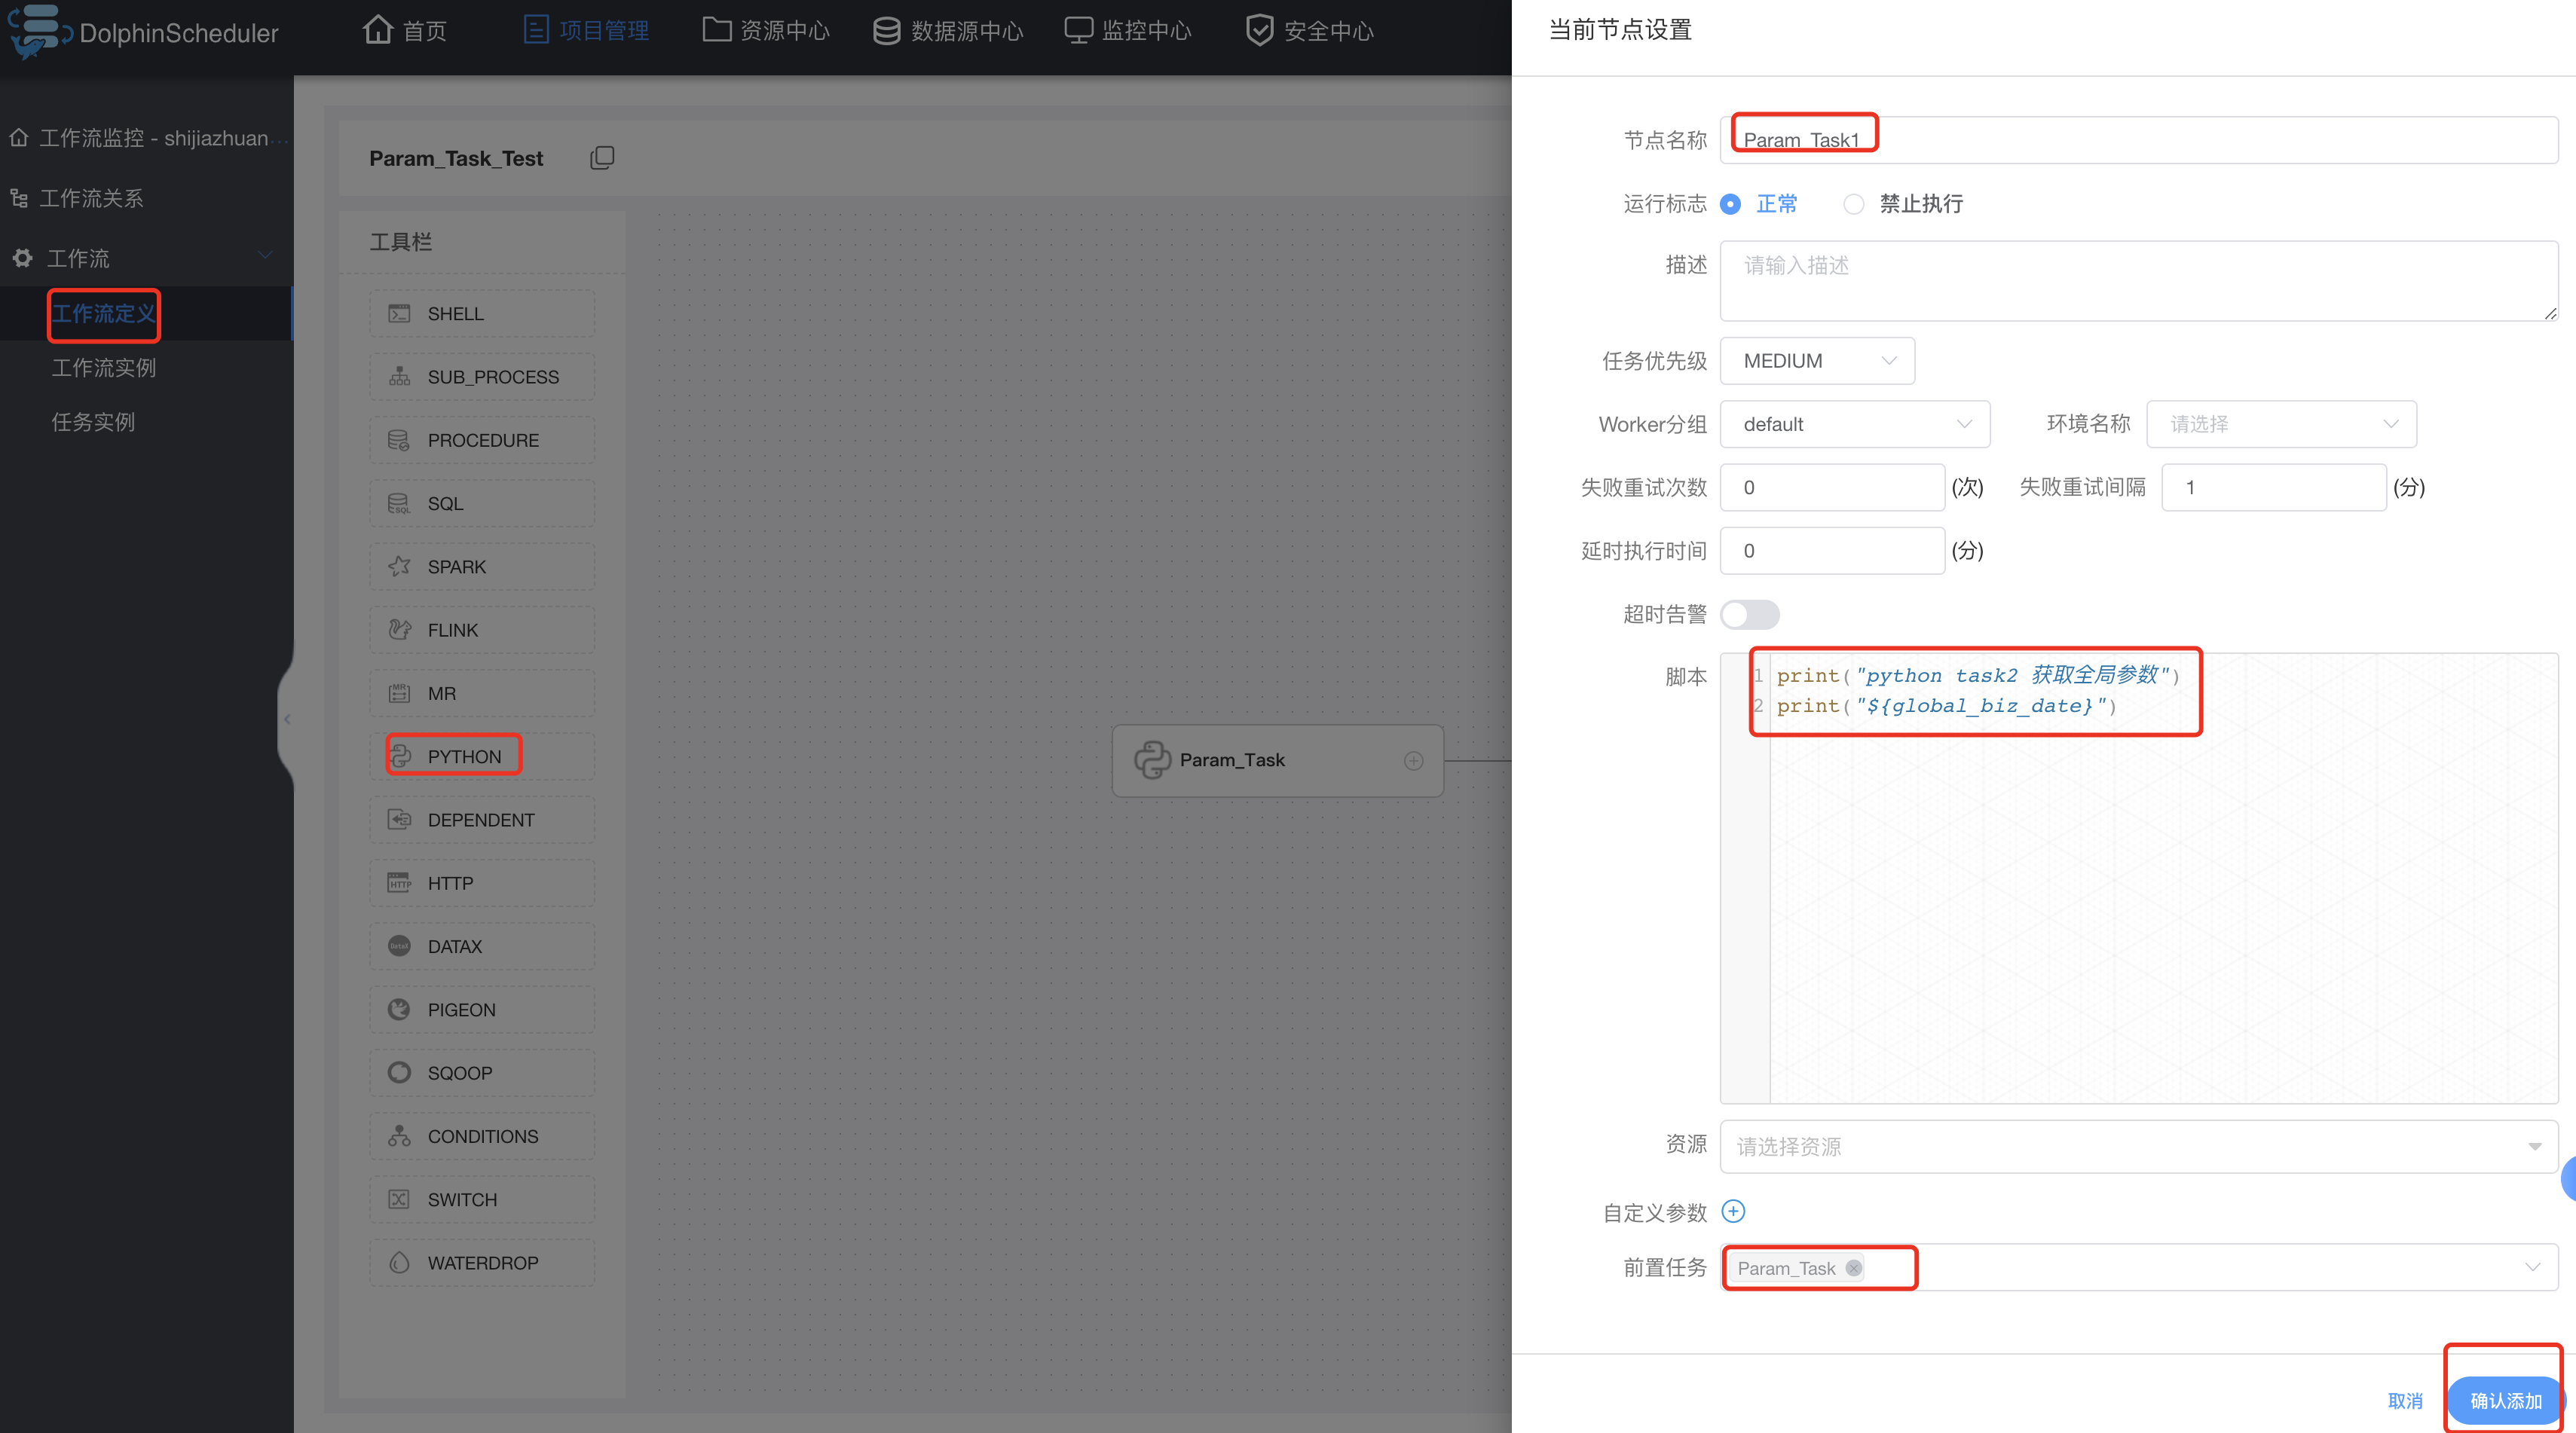
Task: Open the 任务优先级 MEDIUM dropdown
Action: click(x=1817, y=361)
